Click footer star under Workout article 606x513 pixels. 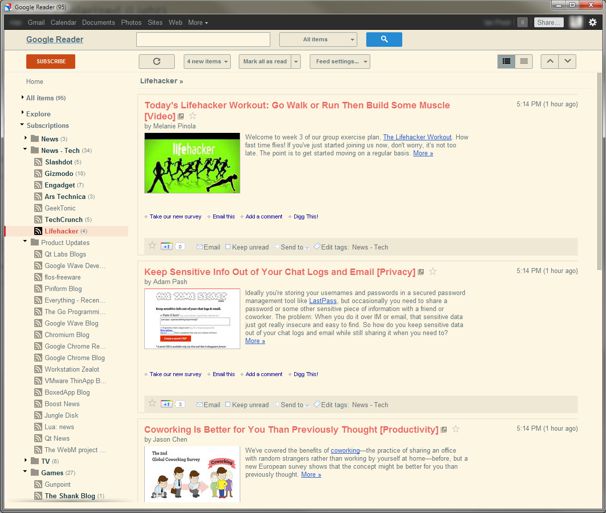152,245
